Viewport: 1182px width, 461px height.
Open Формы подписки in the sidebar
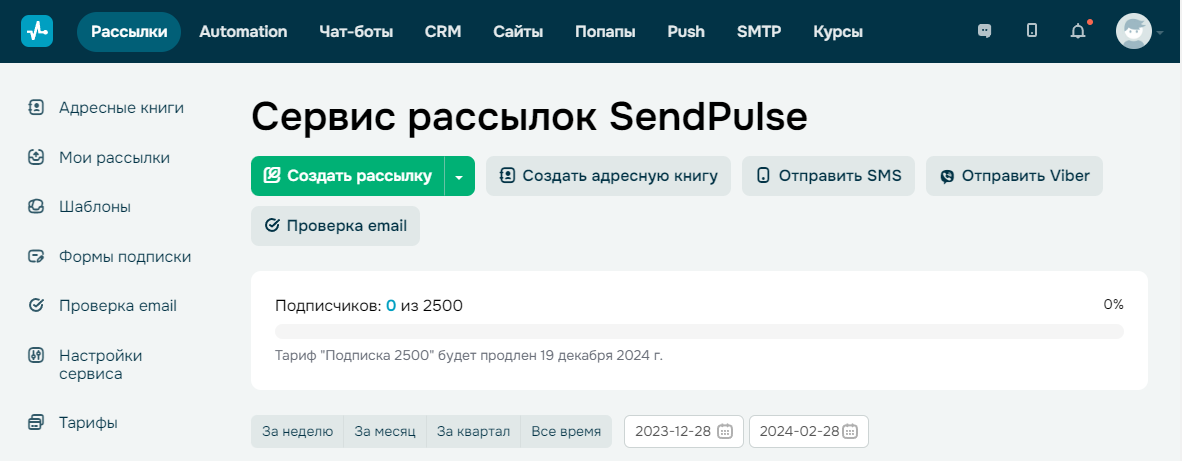(125, 257)
